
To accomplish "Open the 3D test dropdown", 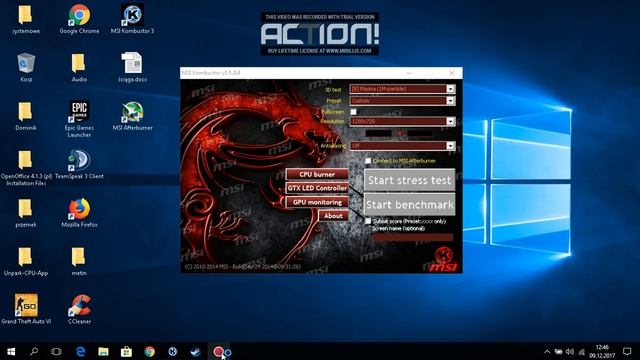I will point(402,89).
